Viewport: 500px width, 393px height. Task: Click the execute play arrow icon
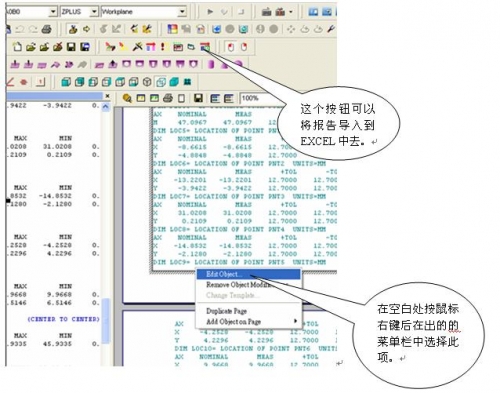210,12
